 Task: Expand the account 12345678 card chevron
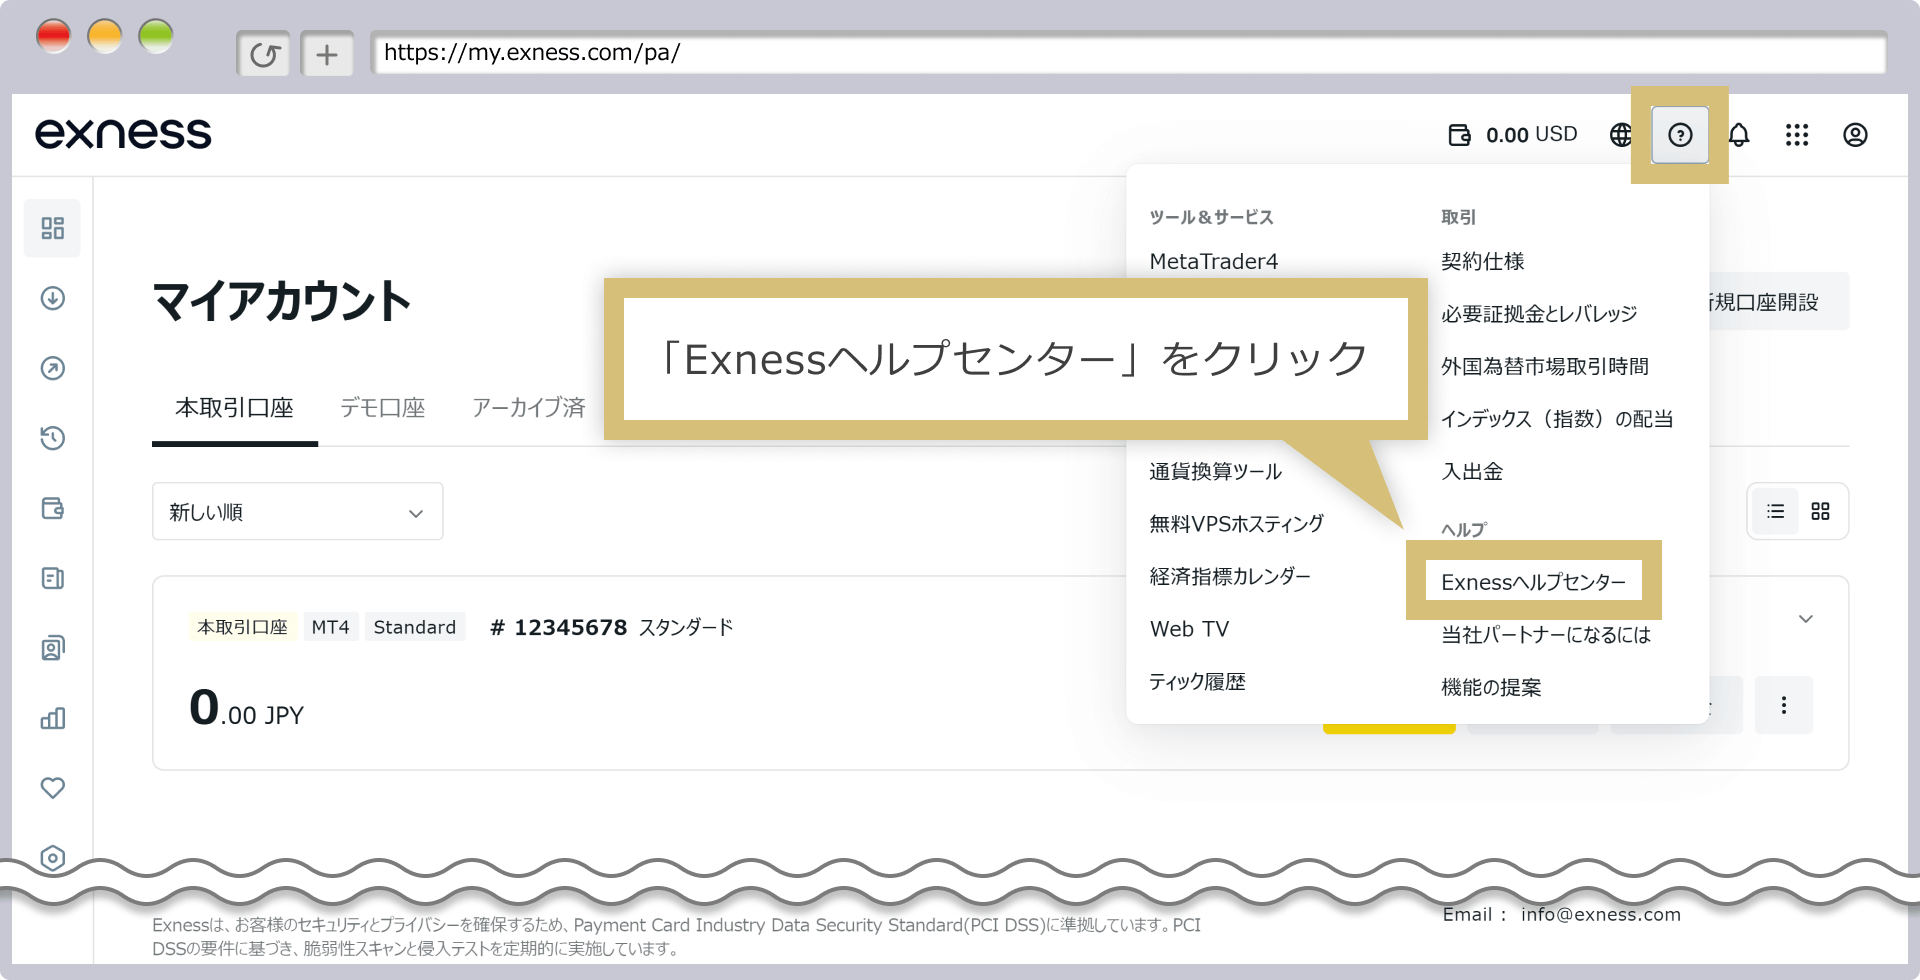(1805, 619)
